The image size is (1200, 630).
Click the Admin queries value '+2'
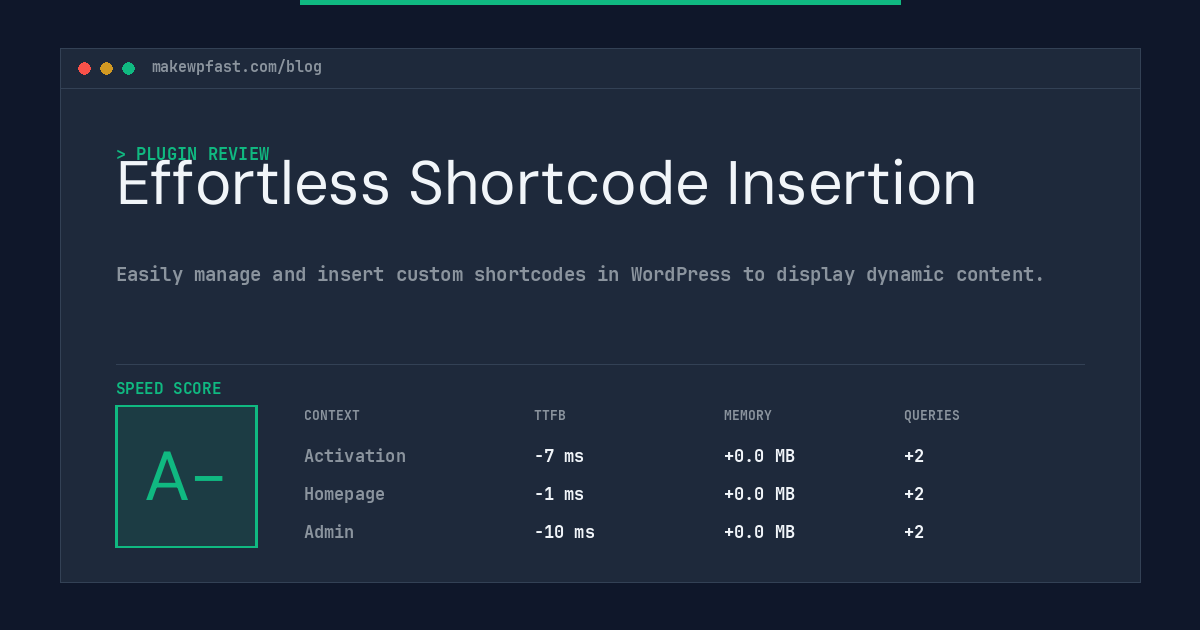coord(914,532)
